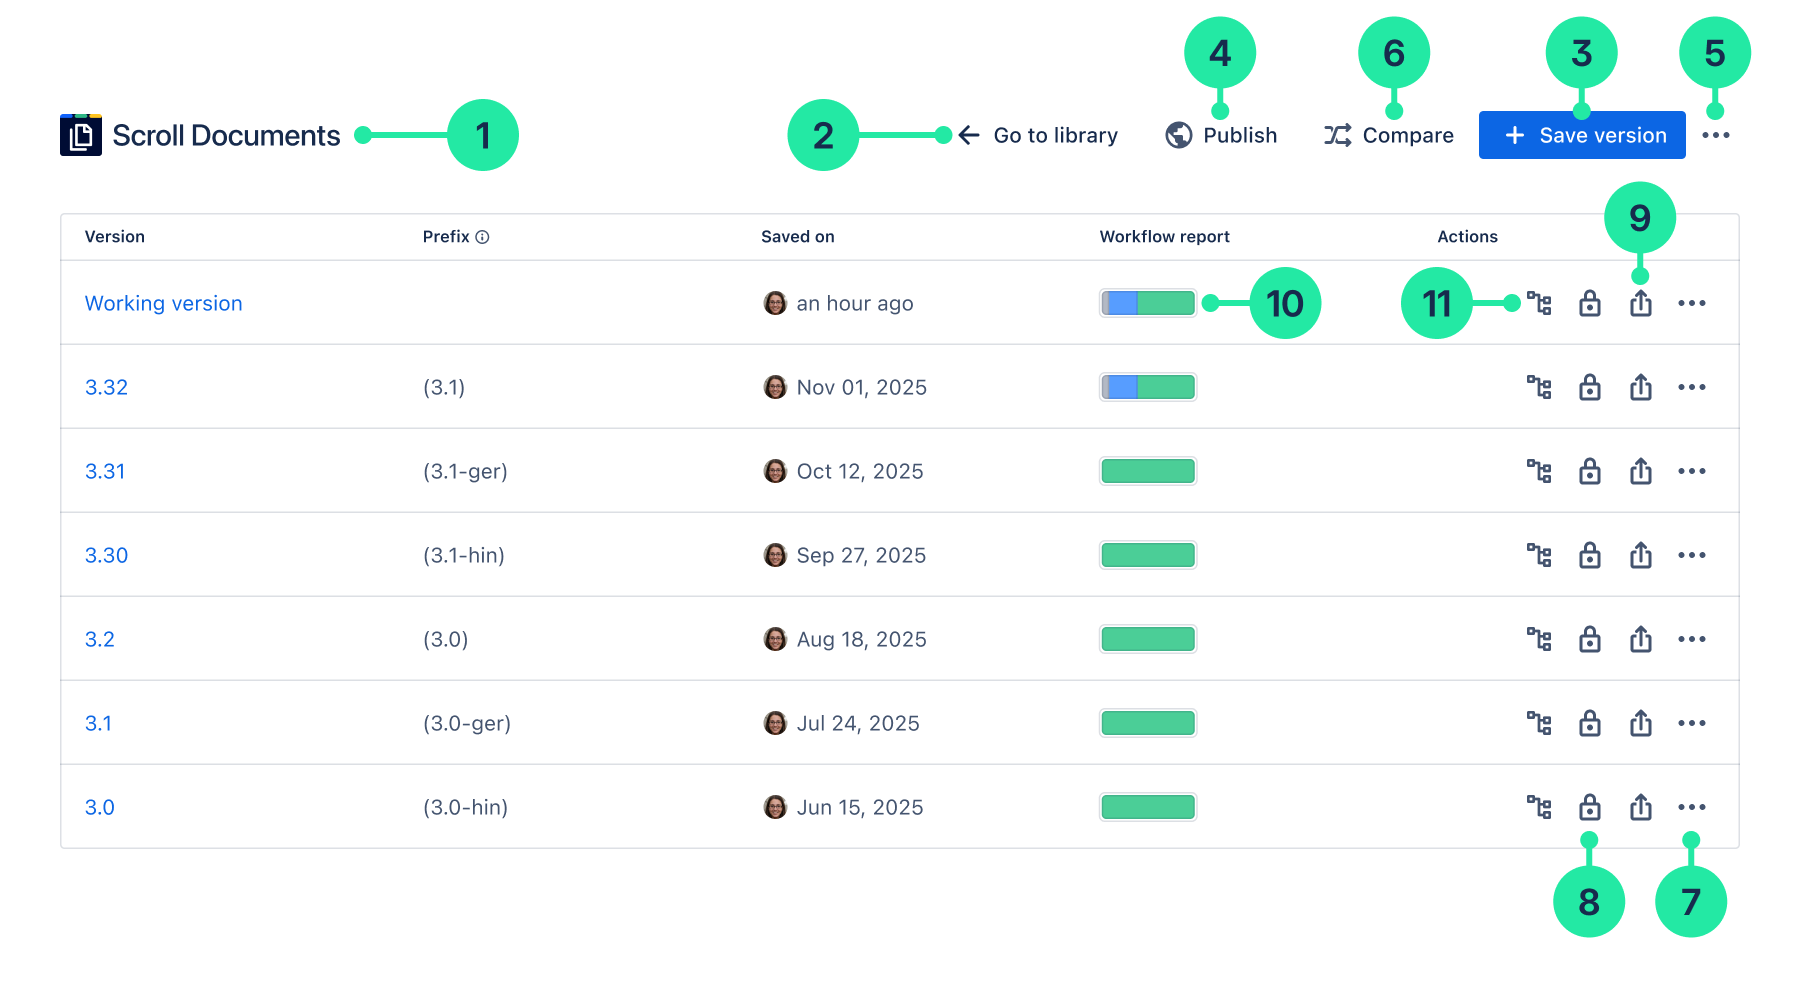The width and height of the screenshot is (1800, 999).
Task: Open page tree for Working version
Action: (x=1539, y=303)
